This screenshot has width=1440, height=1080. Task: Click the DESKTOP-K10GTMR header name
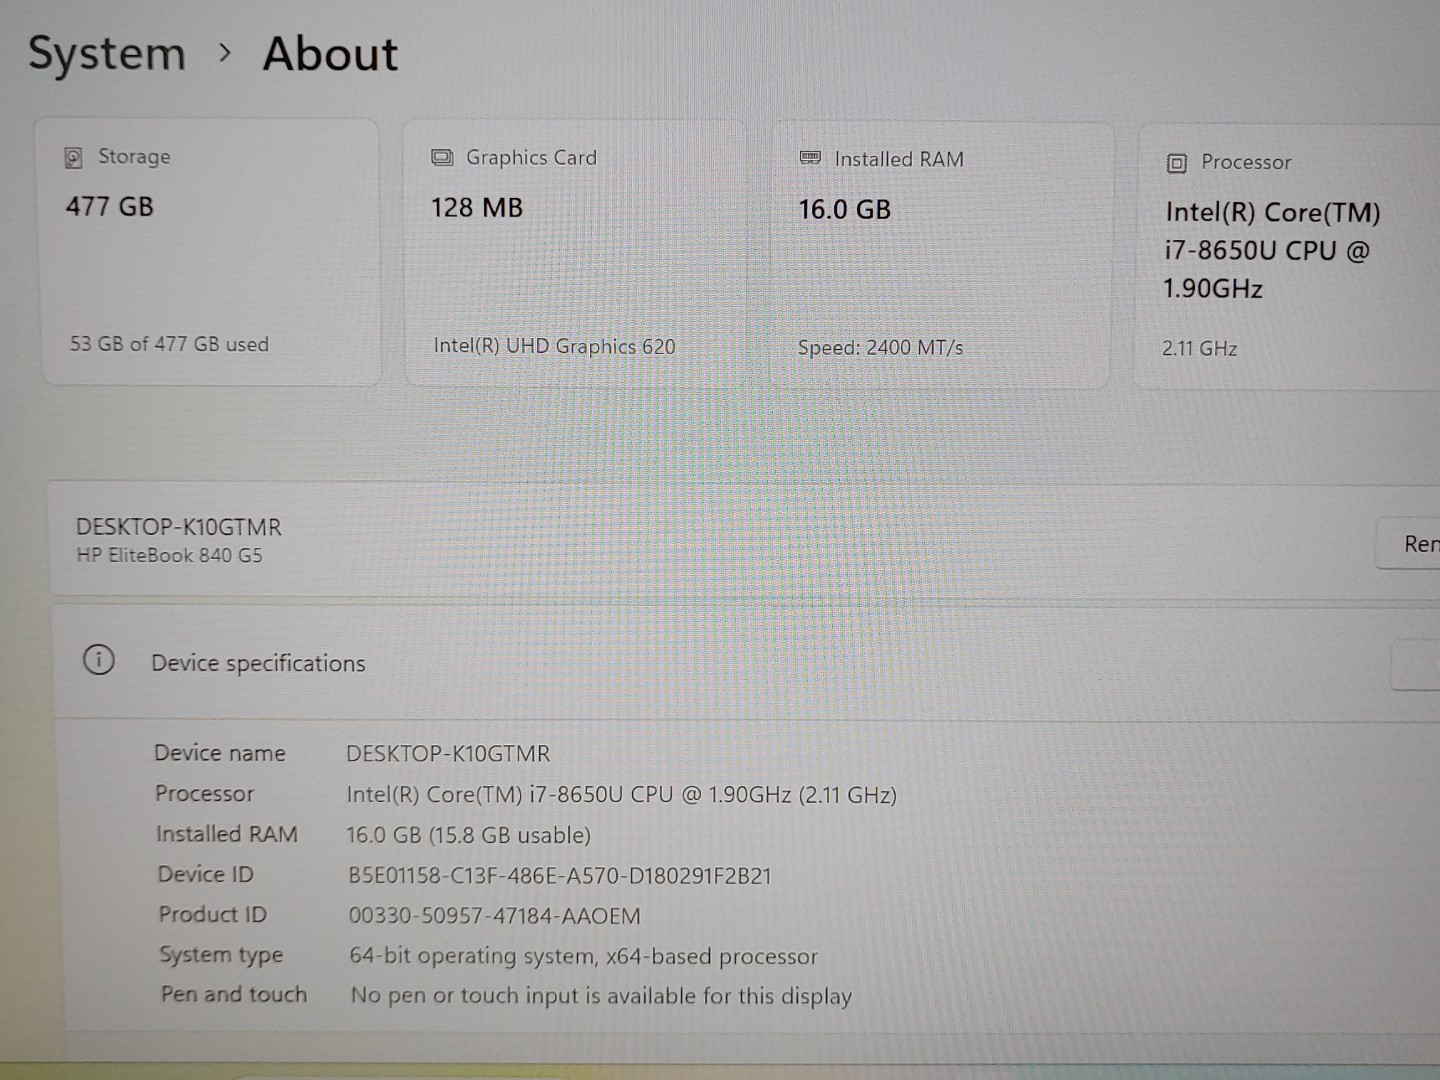click(x=179, y=527)
